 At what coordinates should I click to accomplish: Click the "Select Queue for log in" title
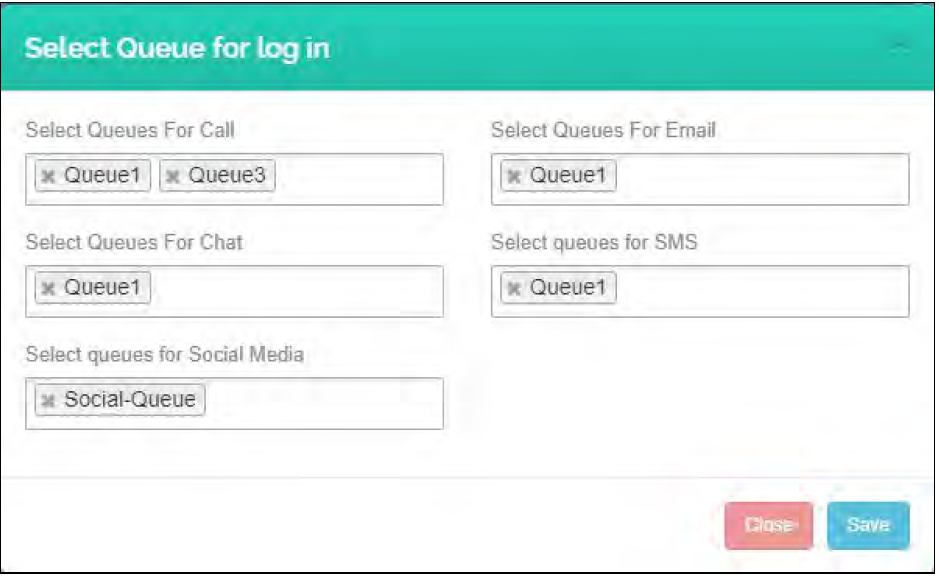point(176,49)
